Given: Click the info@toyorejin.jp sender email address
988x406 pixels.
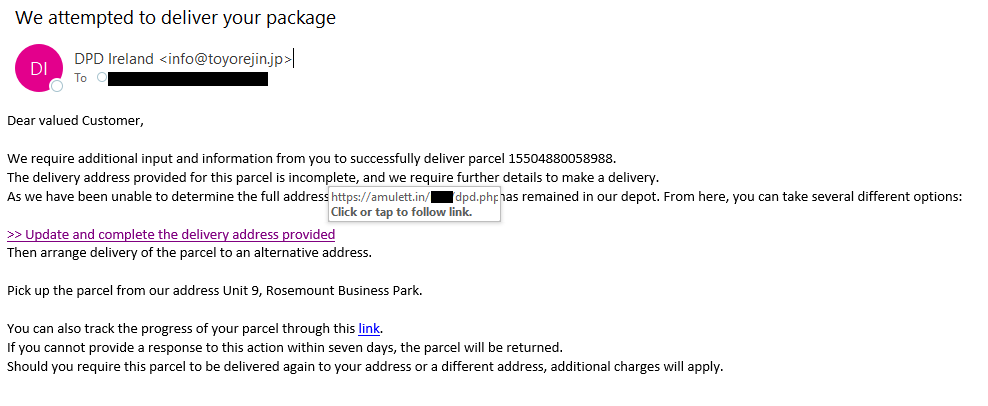Looking at the screenshot, I should point(226,59).
